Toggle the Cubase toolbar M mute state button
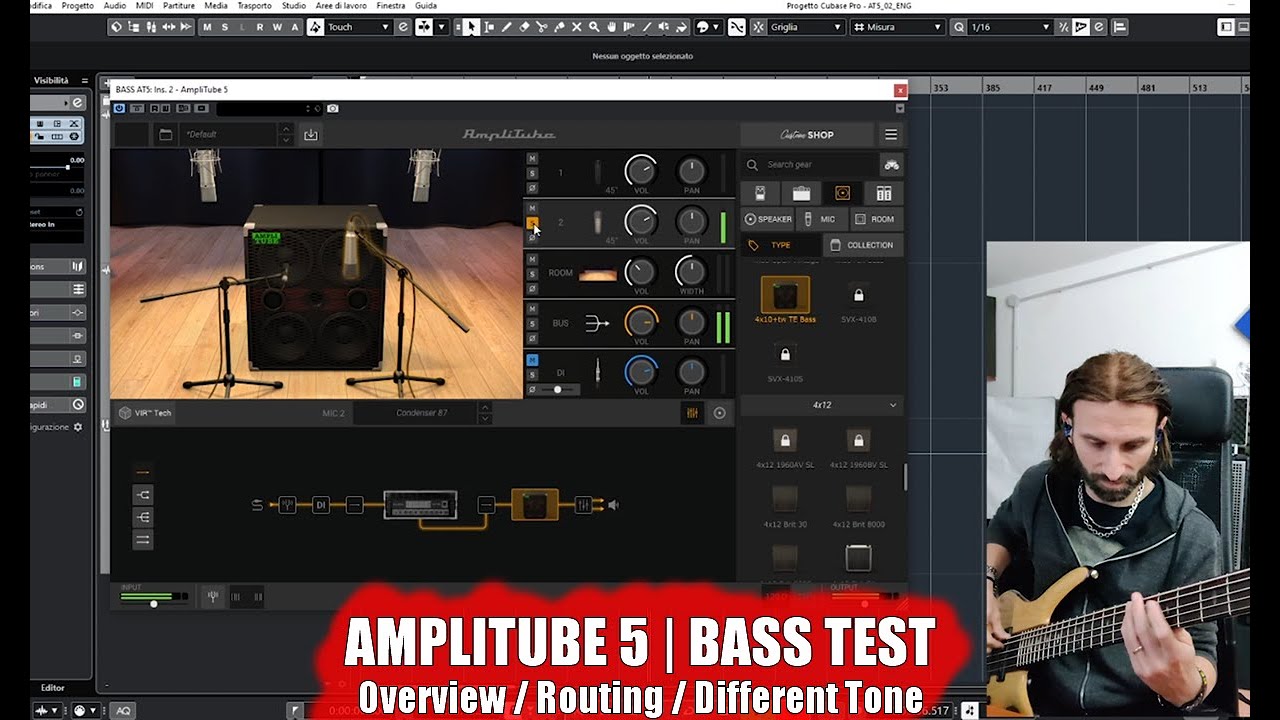Screen dimensions: 1280x720 coord(207,27)
